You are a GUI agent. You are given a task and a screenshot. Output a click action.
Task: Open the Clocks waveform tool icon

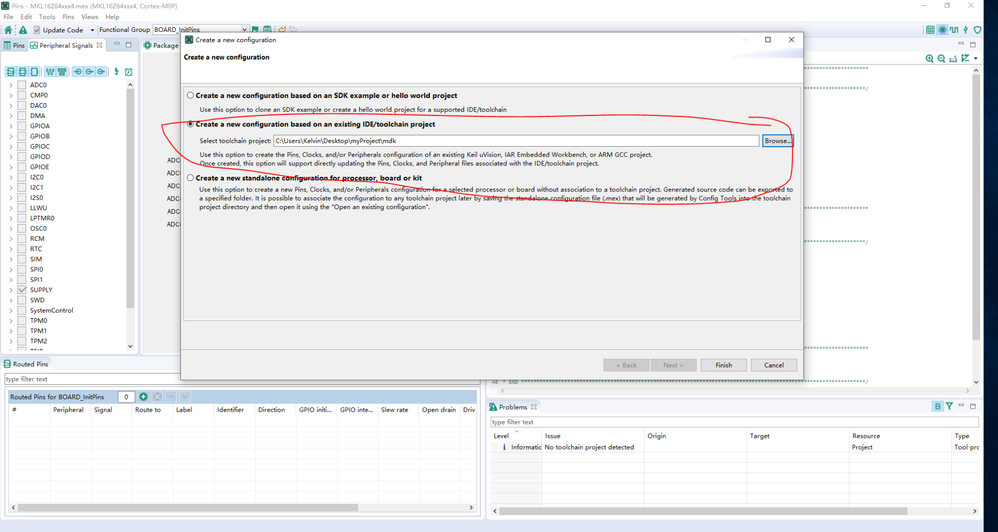(x=953, y=30)
